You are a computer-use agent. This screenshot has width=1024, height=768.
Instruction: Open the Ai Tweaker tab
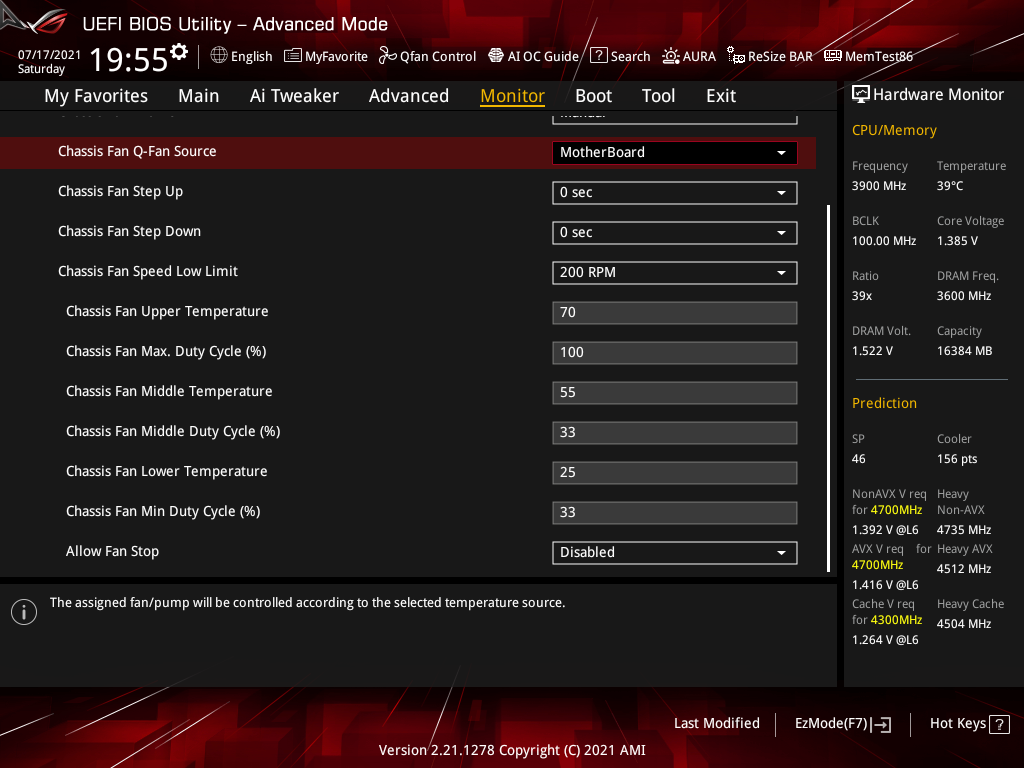tap(294, 96)
